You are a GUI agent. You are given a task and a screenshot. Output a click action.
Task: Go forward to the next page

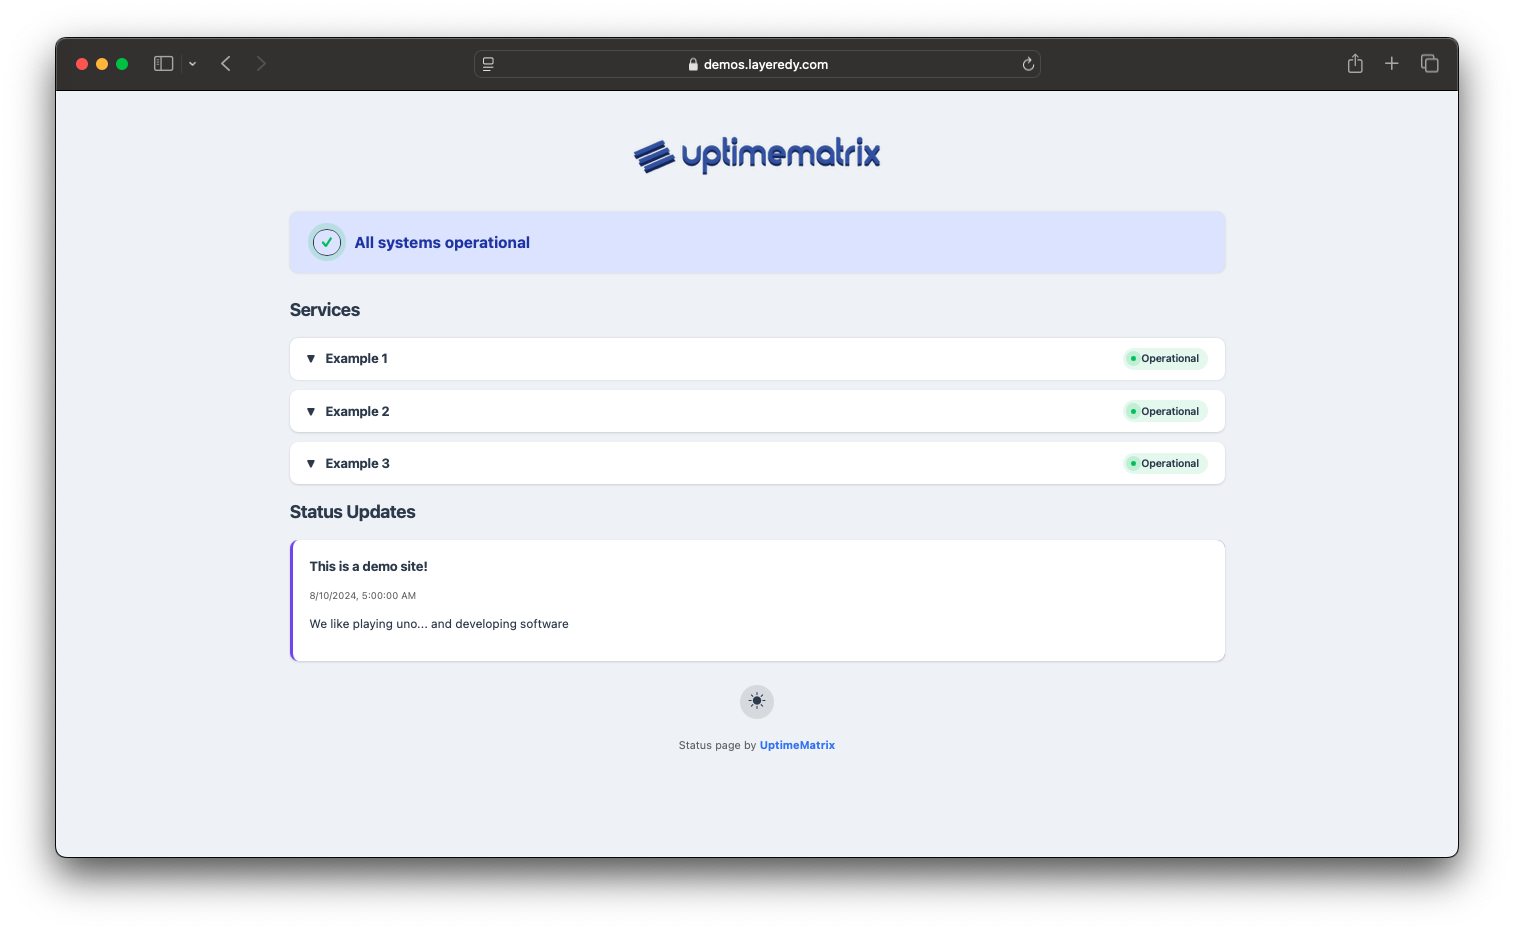[x=261, y=64]
